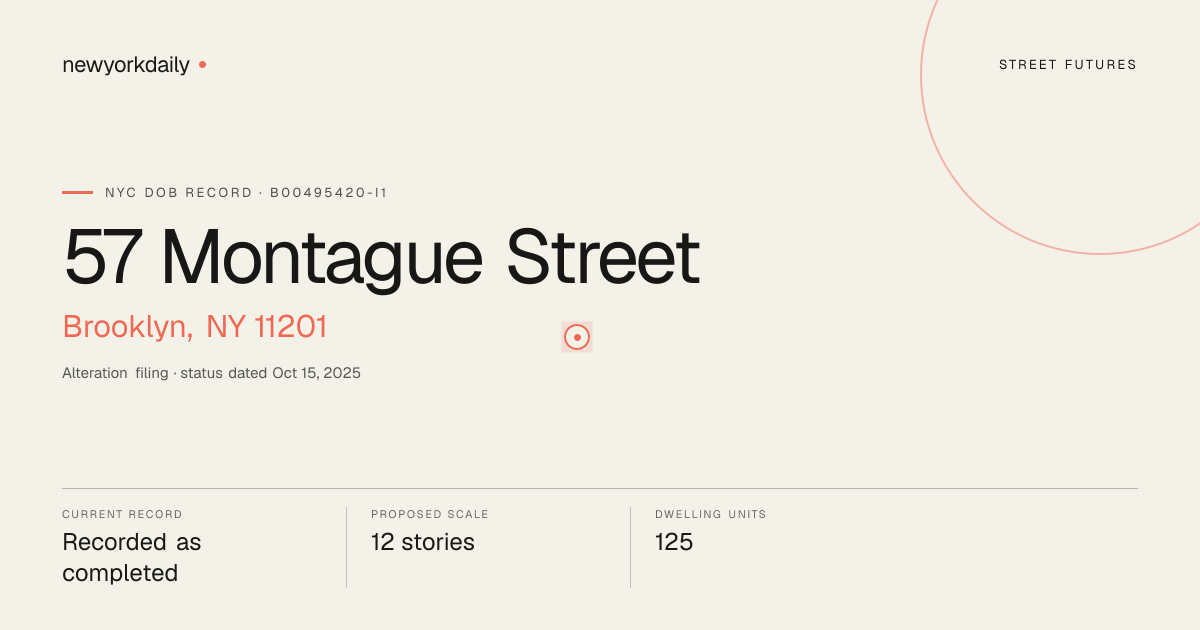Click the Brooklyn, NY 11201 address line
Viewport: 1200px width, 630px height.
tap(195, 327)
